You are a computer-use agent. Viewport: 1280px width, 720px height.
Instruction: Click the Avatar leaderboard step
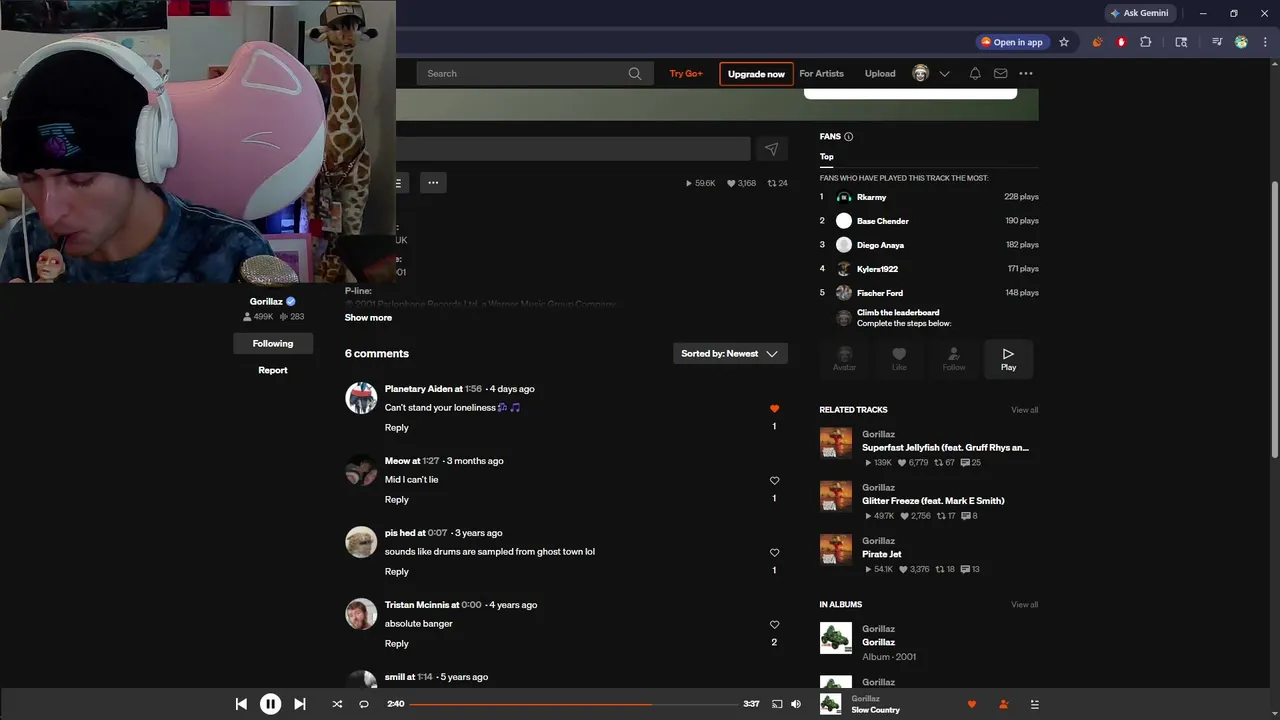(x=844, y=359)
